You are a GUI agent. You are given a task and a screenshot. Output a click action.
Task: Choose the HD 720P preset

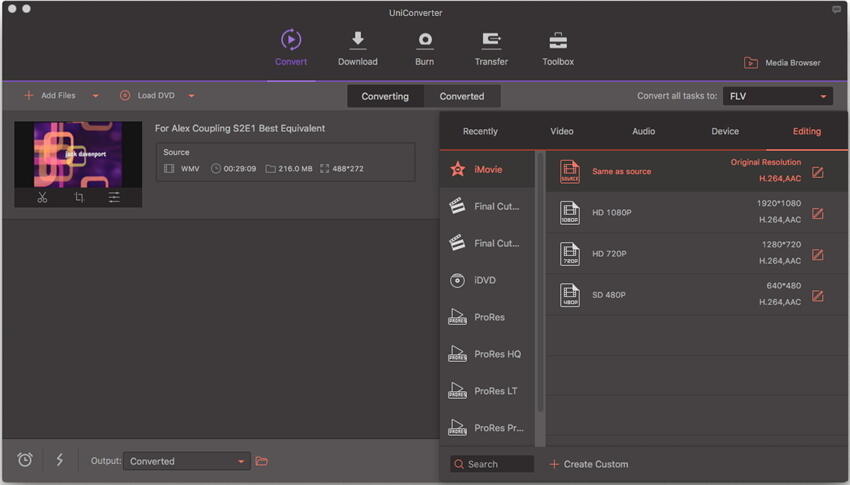tap(697, 254)
